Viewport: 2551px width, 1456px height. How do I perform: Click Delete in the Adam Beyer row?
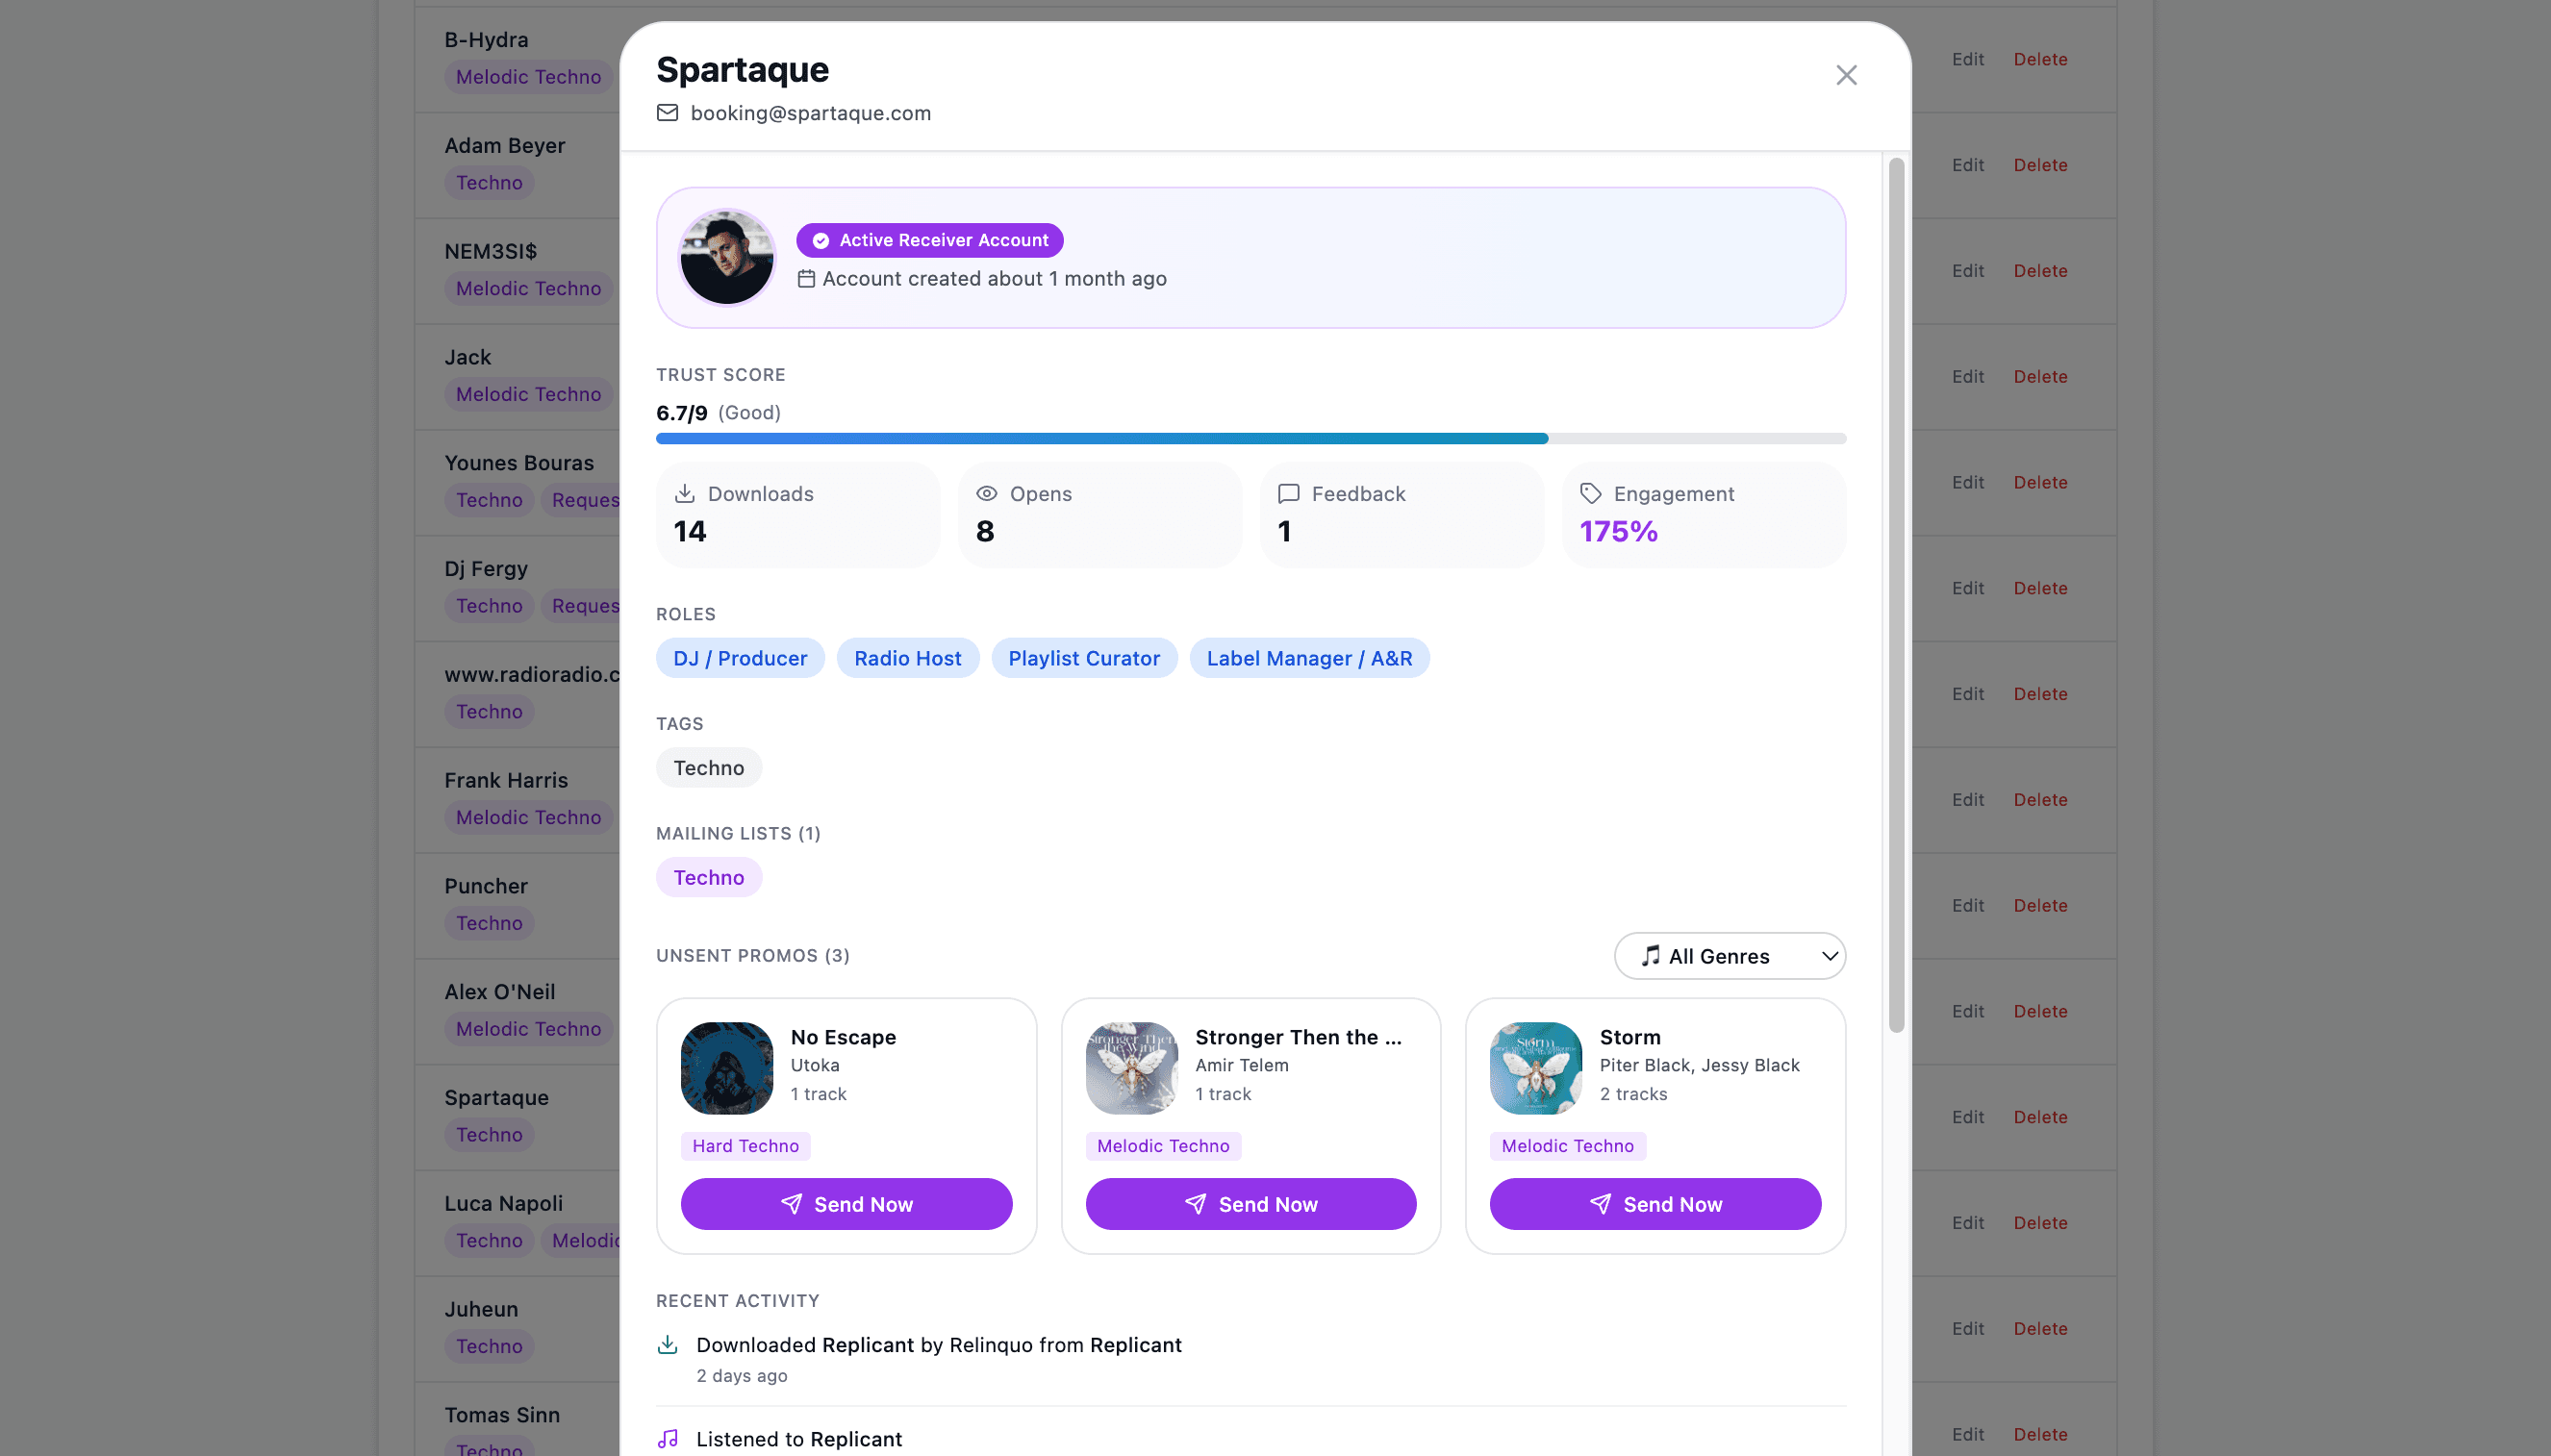pos(2040,165)
